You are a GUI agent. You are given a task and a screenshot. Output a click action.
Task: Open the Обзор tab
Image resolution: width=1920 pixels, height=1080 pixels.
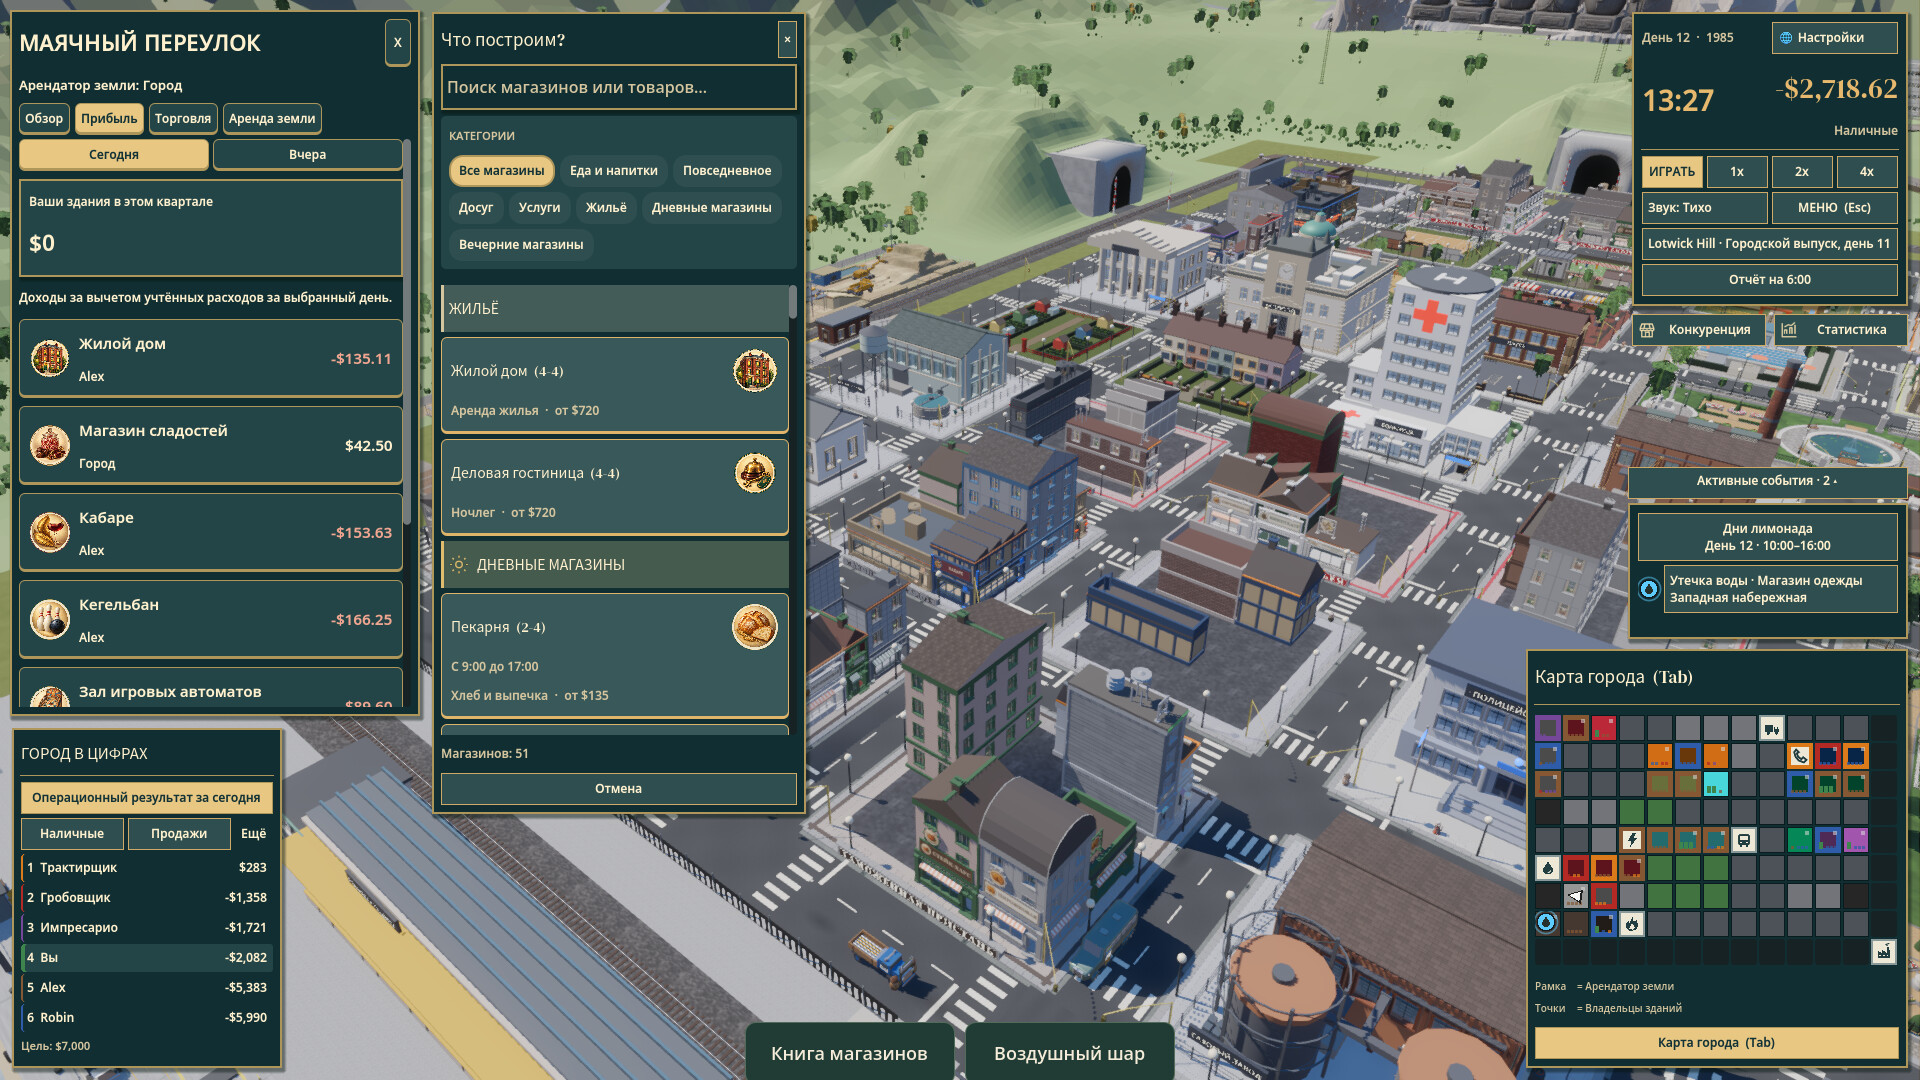[44, 118]
